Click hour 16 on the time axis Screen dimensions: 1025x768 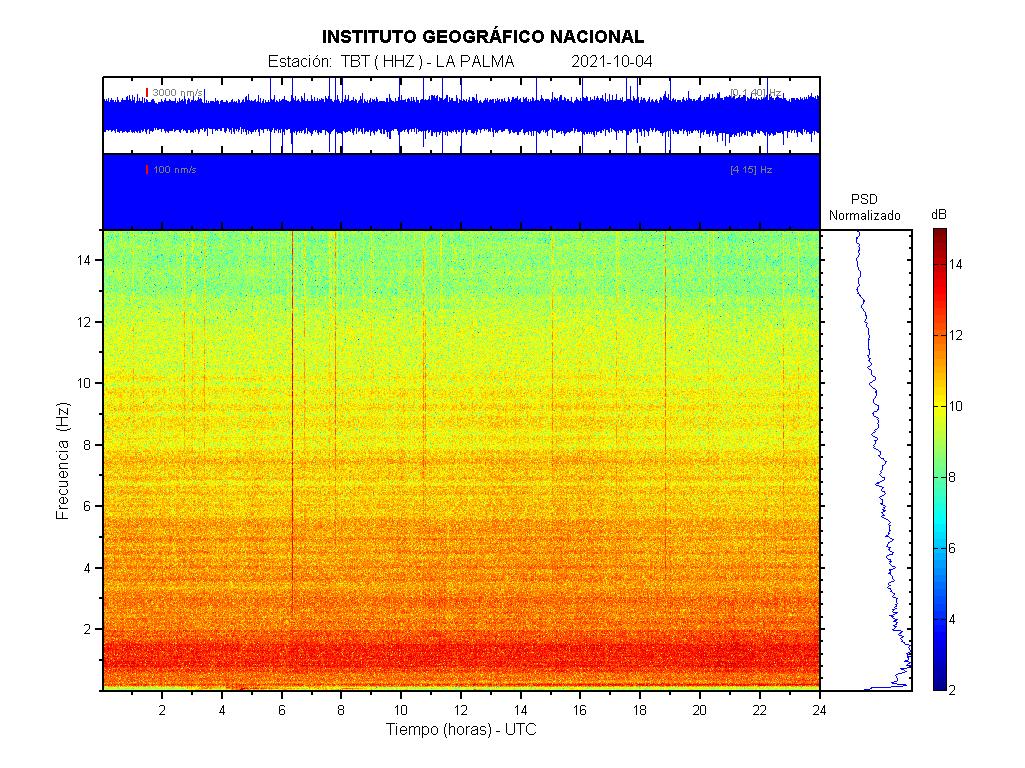(x=580, y=710)
